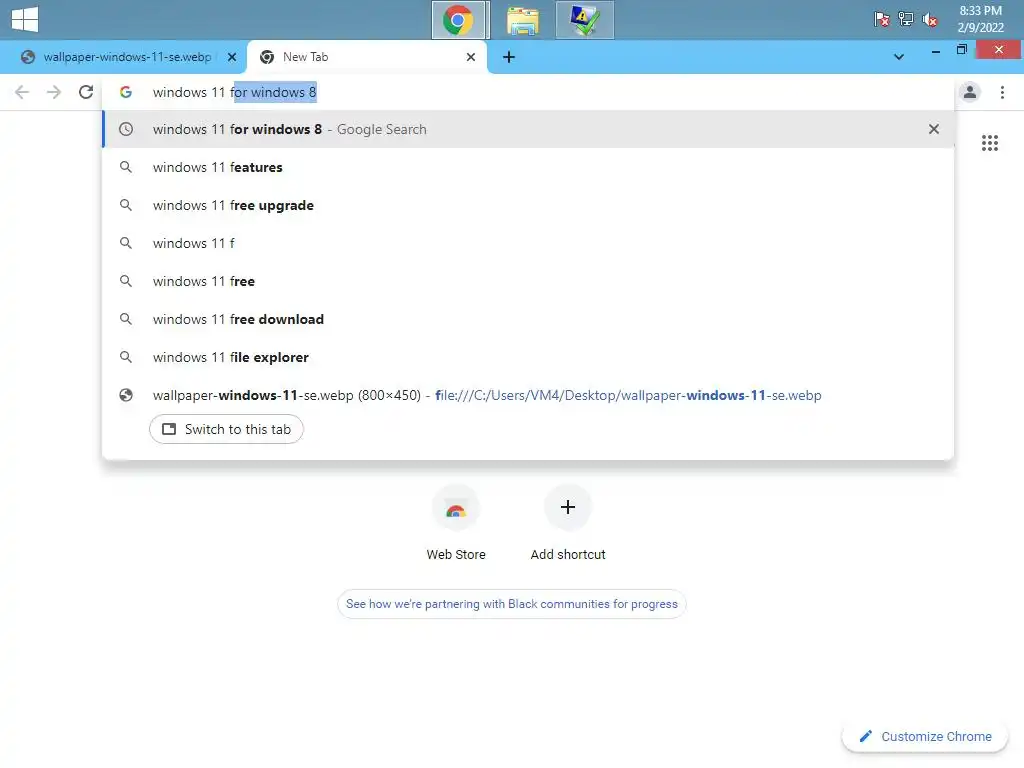This screenshot has height=768, width=1024.
Task: Select suggestion 'windows 11 free download'
Action: (528, 319)
